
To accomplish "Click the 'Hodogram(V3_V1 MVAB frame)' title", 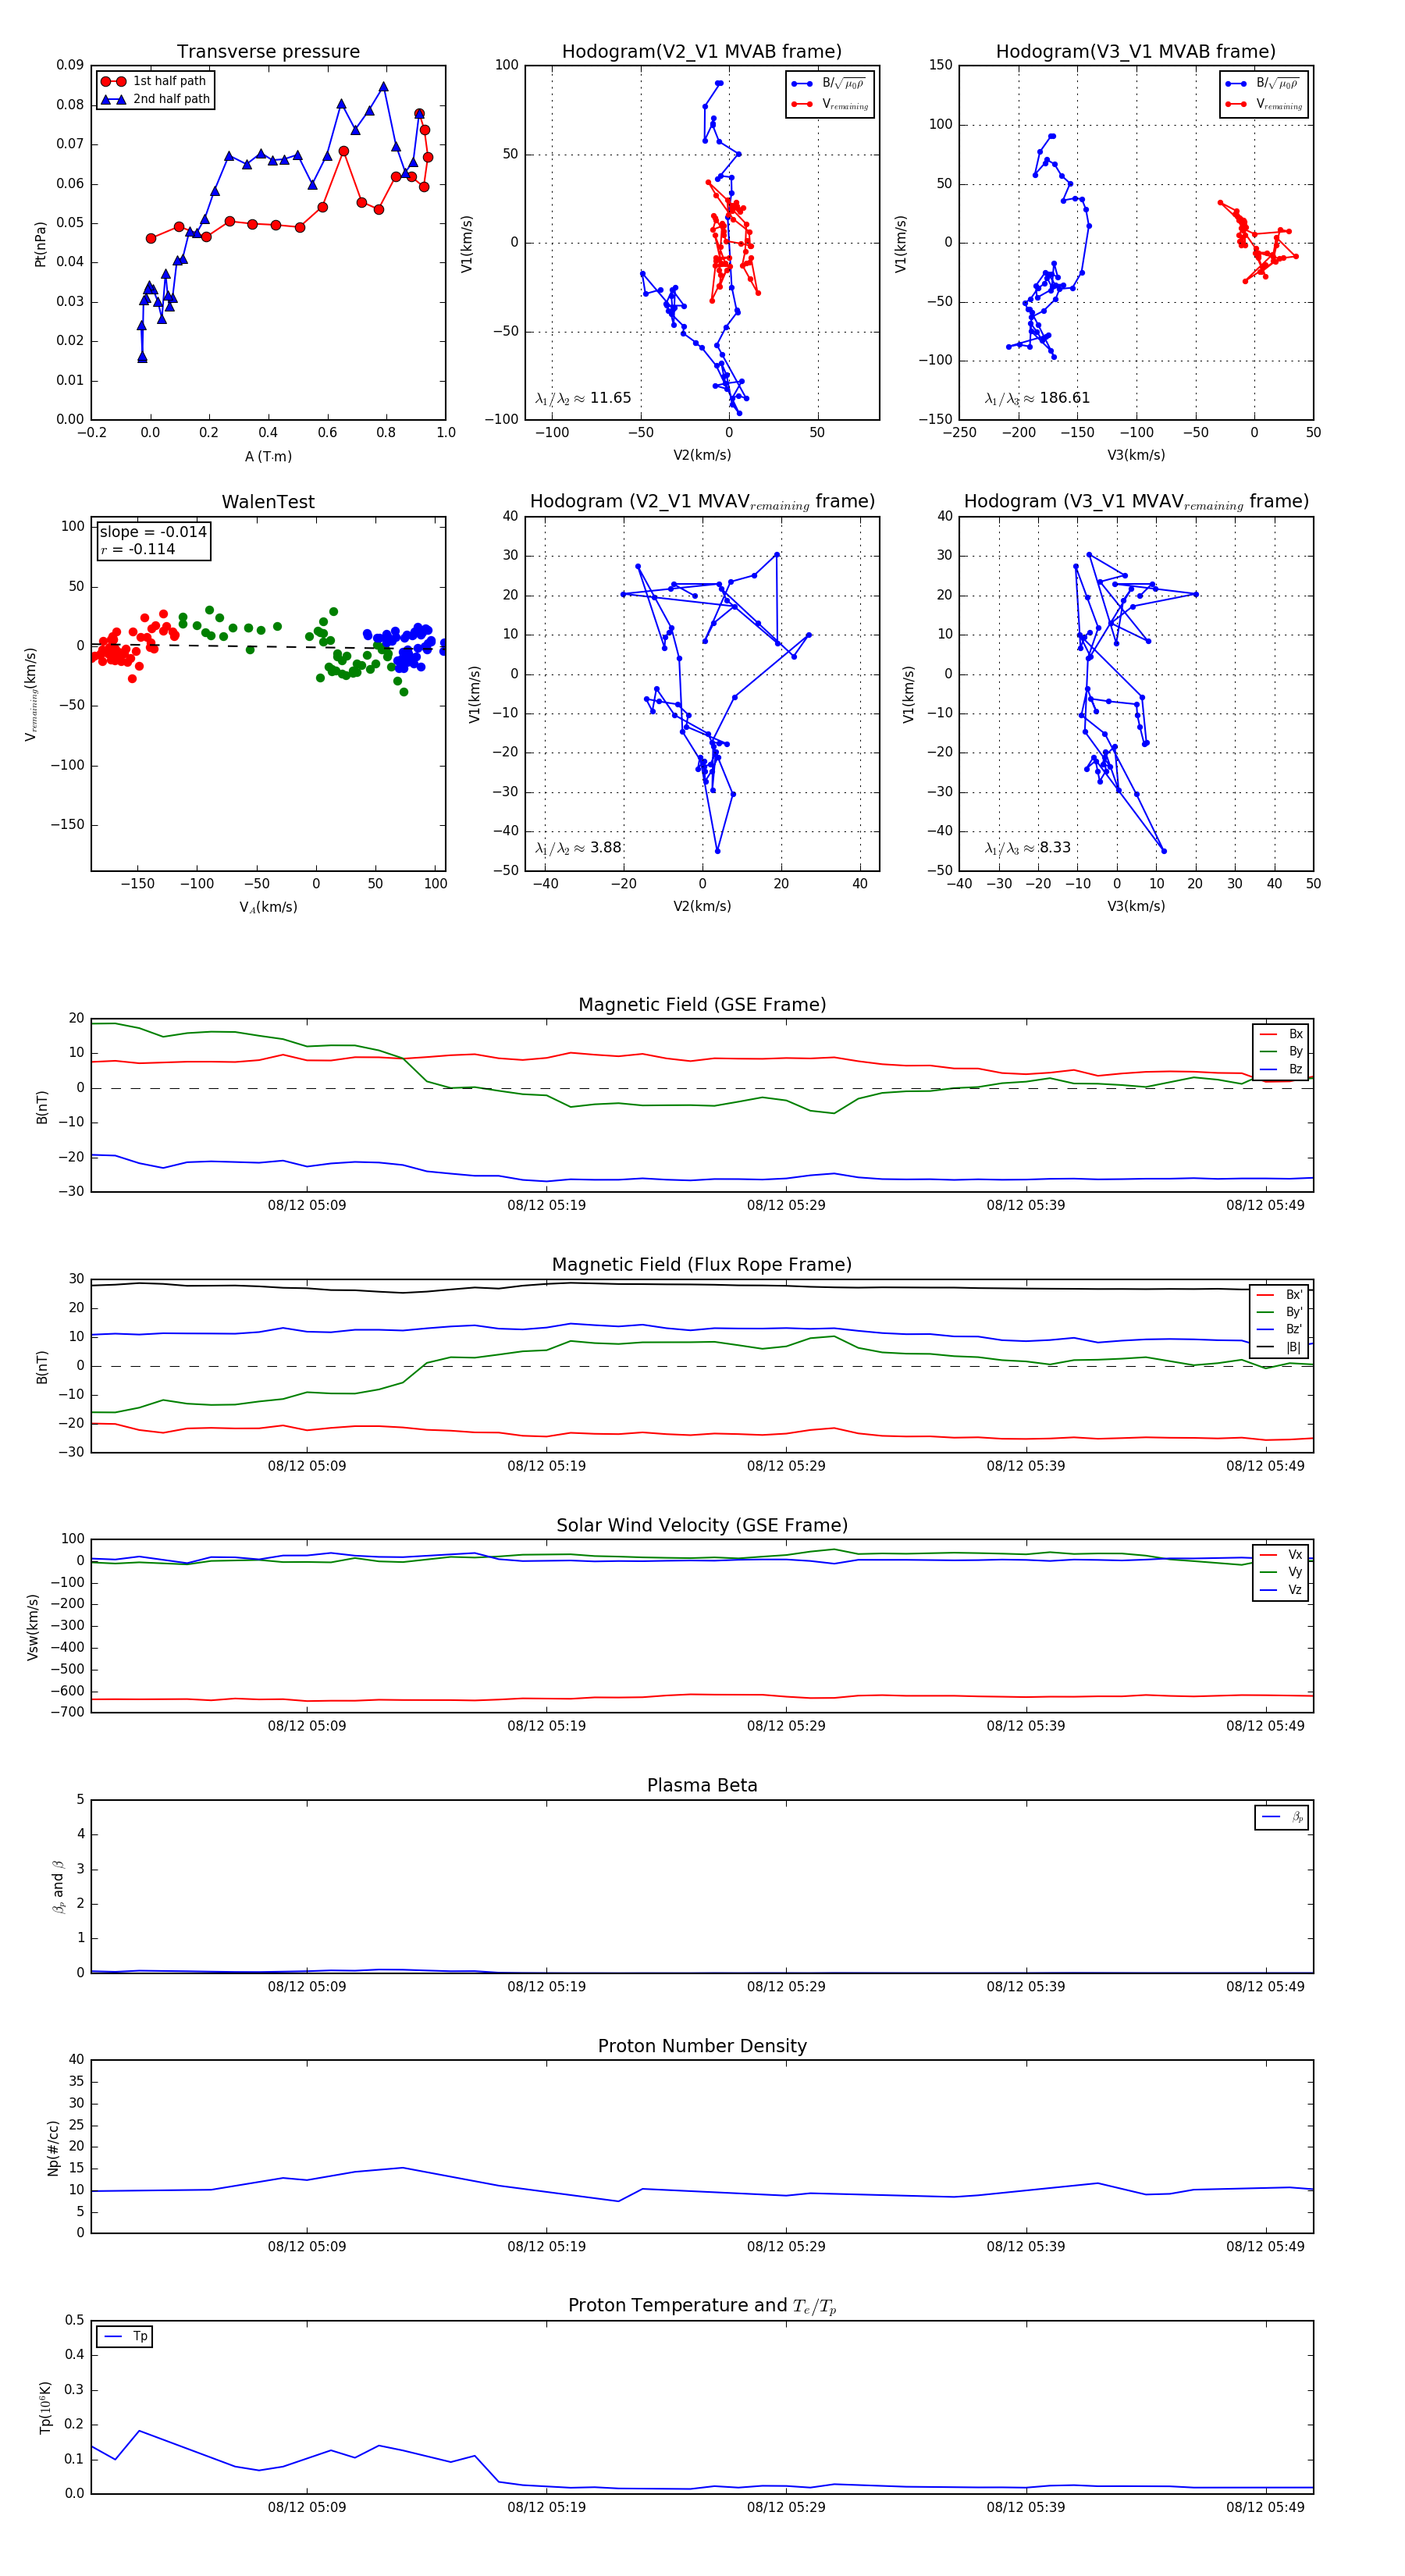I will pyautogui.click(x=1136, y=52).
